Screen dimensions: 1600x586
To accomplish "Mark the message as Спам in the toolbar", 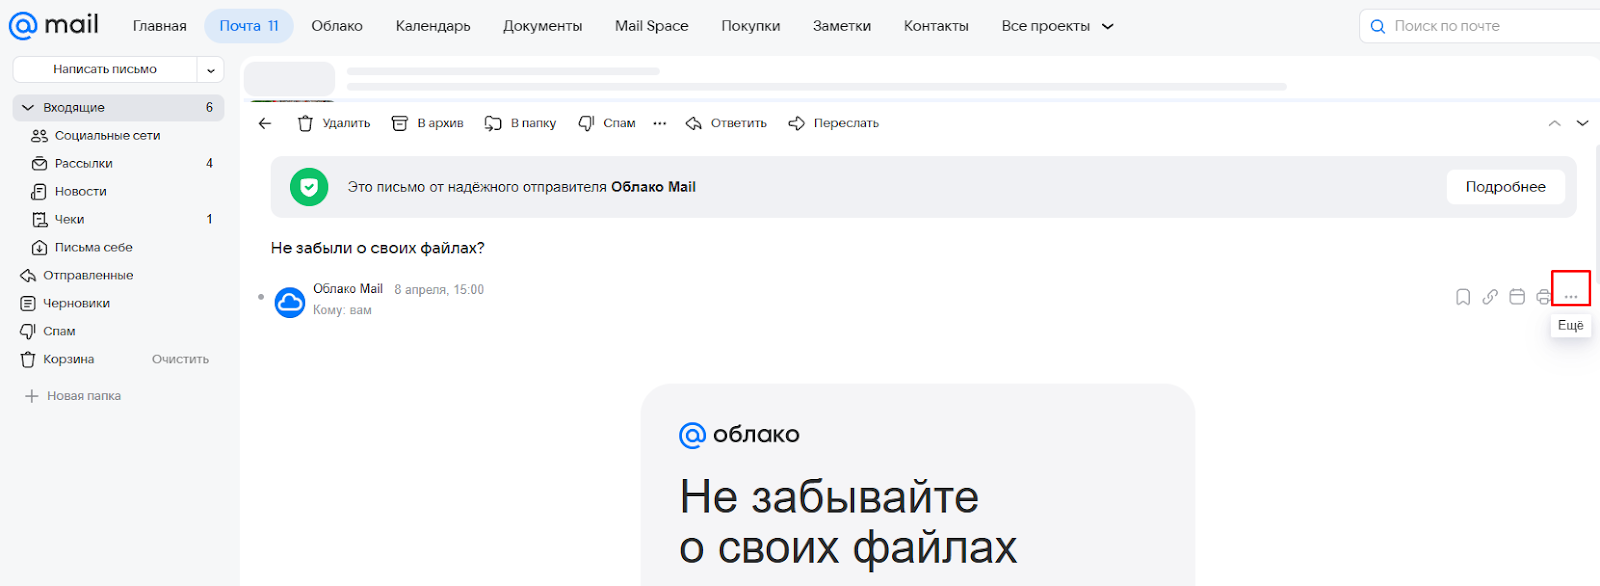I will pyautogui.click(x=607, y=123).
